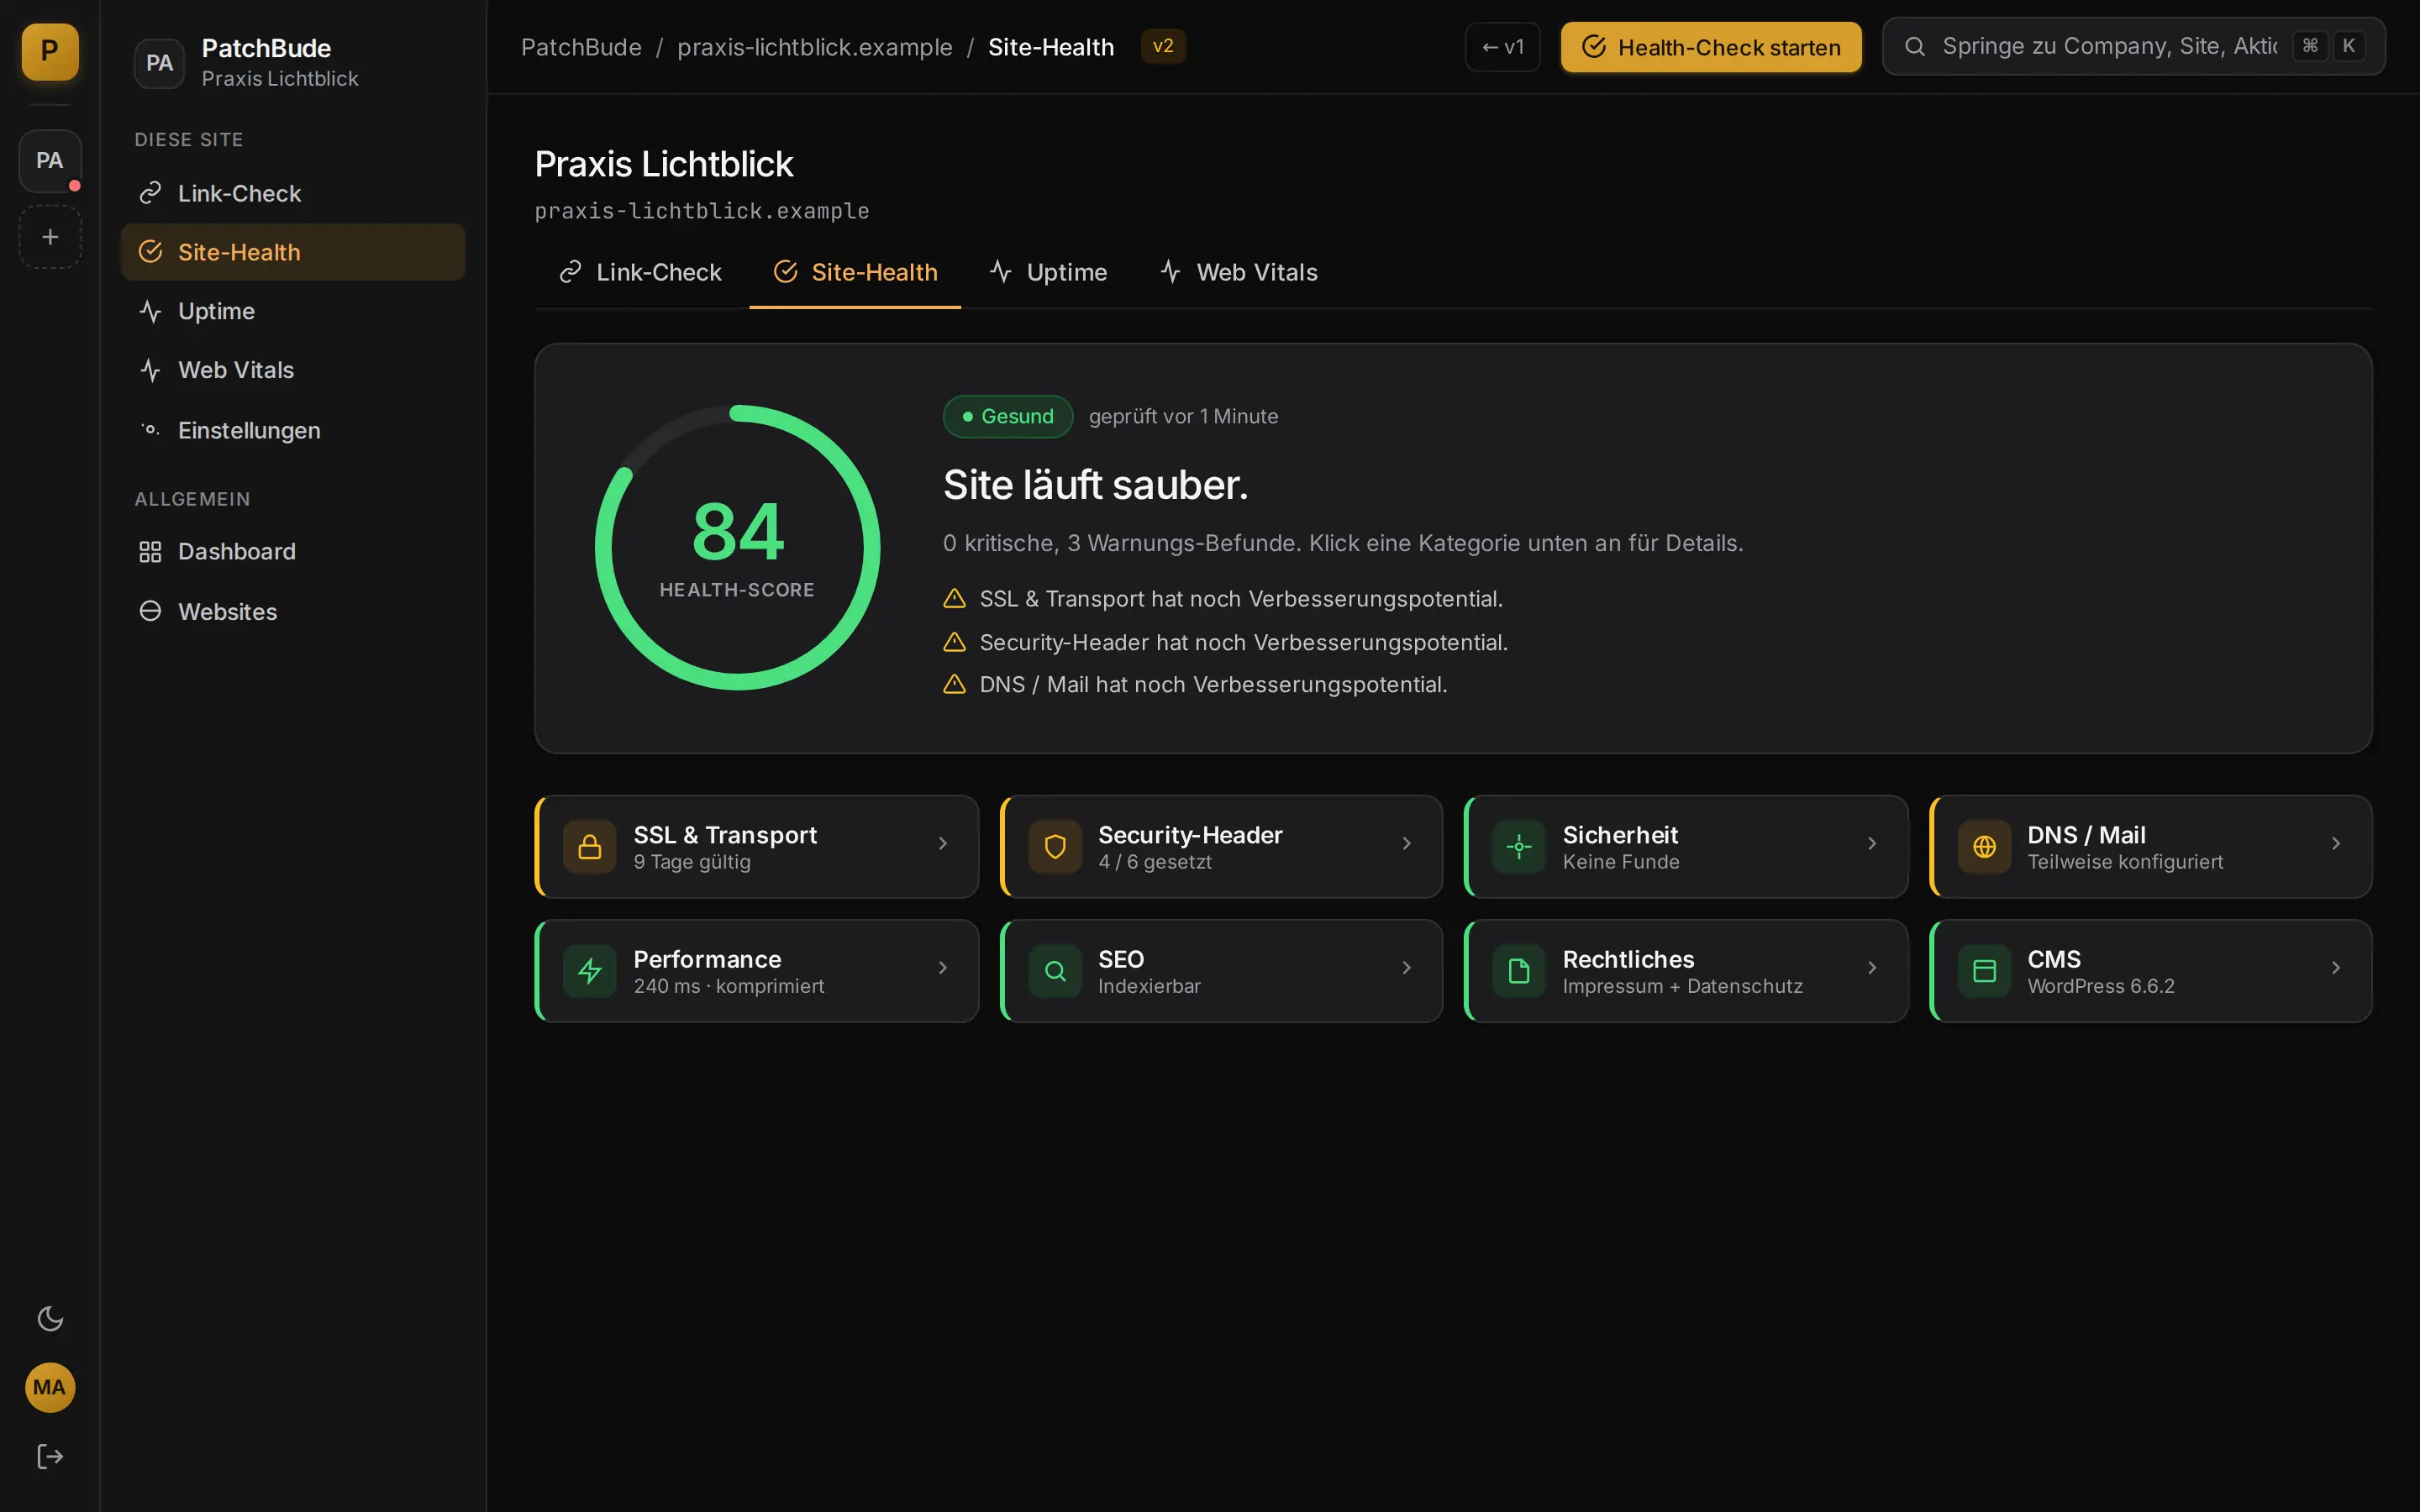The height and width of the screenshot is (1512, 2420).
Task: Click the Uptime tab pulse icon
Action: point(1000,272)
